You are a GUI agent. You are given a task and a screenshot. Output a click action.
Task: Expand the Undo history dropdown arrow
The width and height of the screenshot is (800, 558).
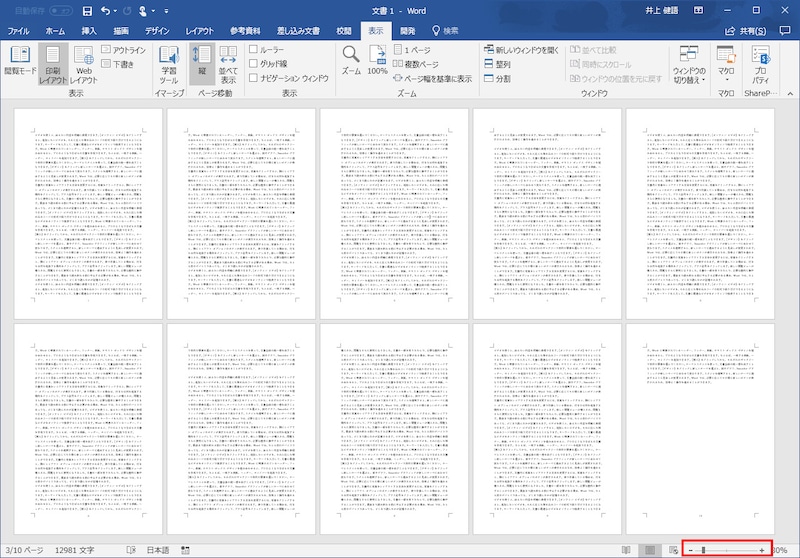coord(117,11)
